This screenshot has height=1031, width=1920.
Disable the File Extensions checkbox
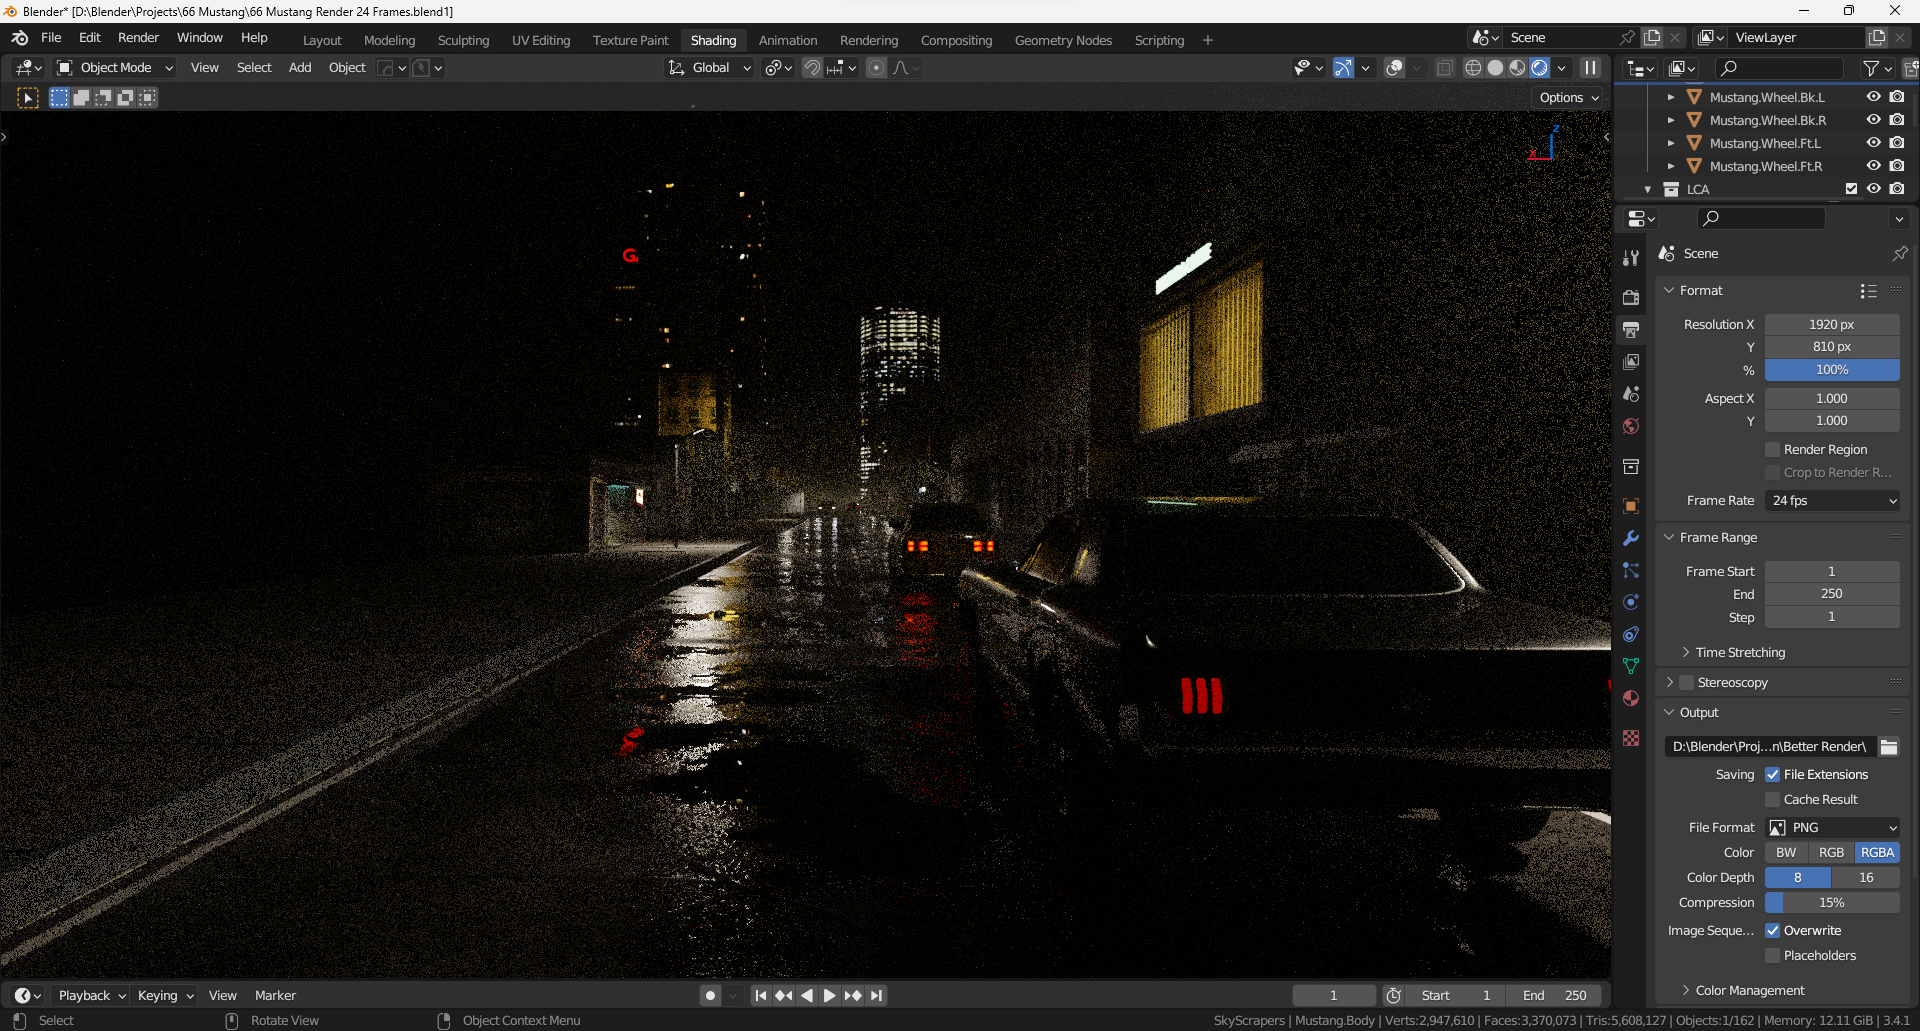(x=1772, y=775)
